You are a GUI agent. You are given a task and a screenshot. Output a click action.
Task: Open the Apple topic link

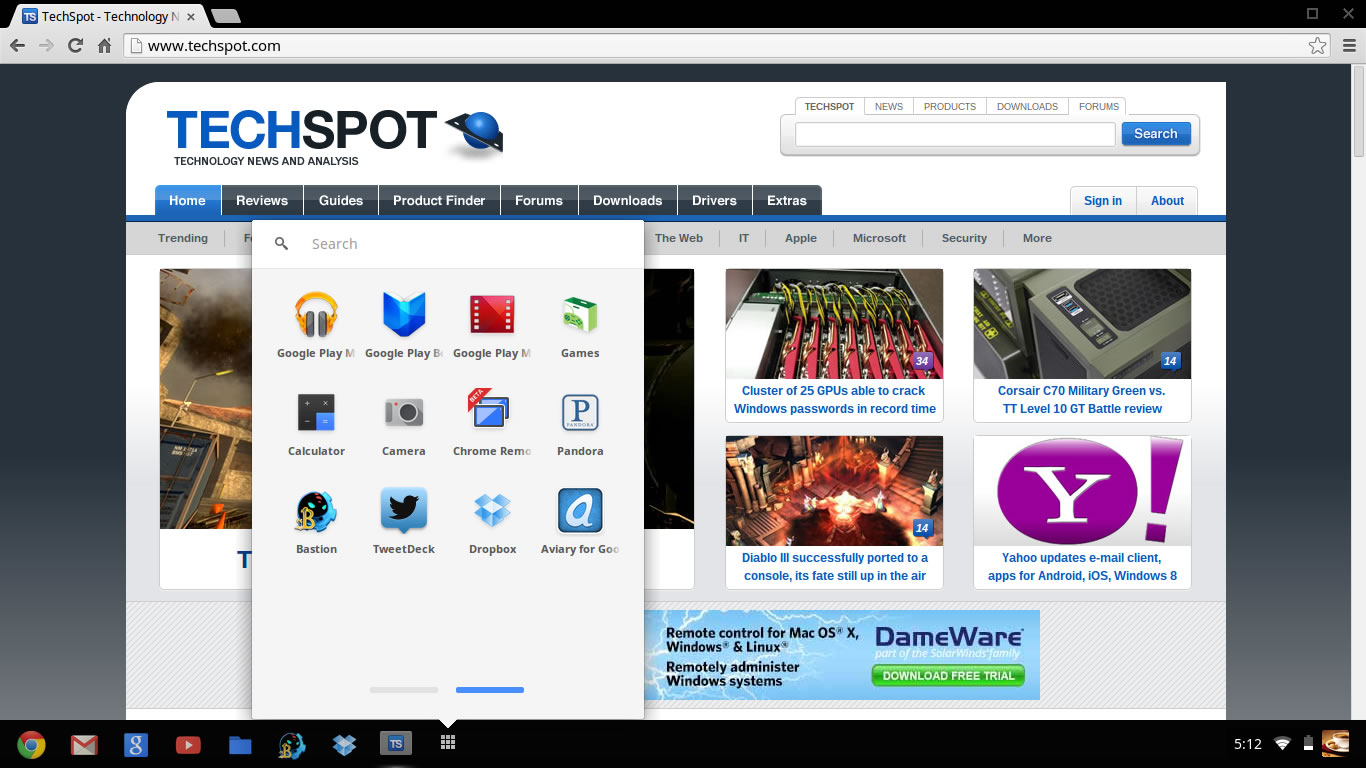coord(801,238)
